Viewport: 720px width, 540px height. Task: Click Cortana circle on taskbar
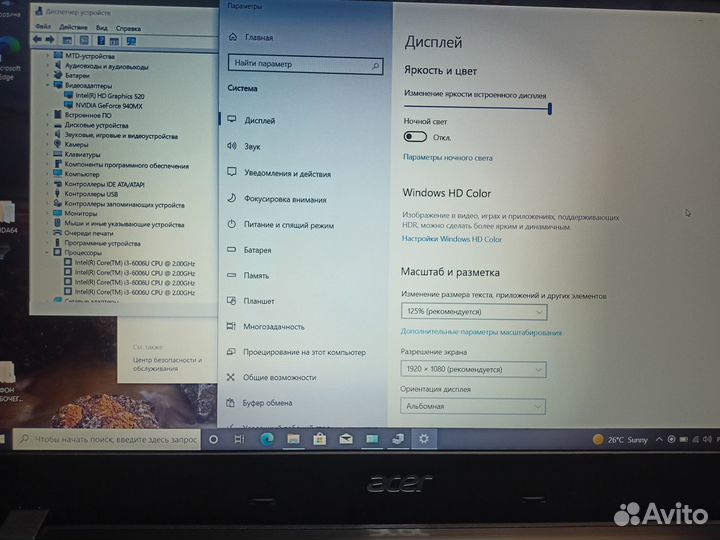point(214,439)
